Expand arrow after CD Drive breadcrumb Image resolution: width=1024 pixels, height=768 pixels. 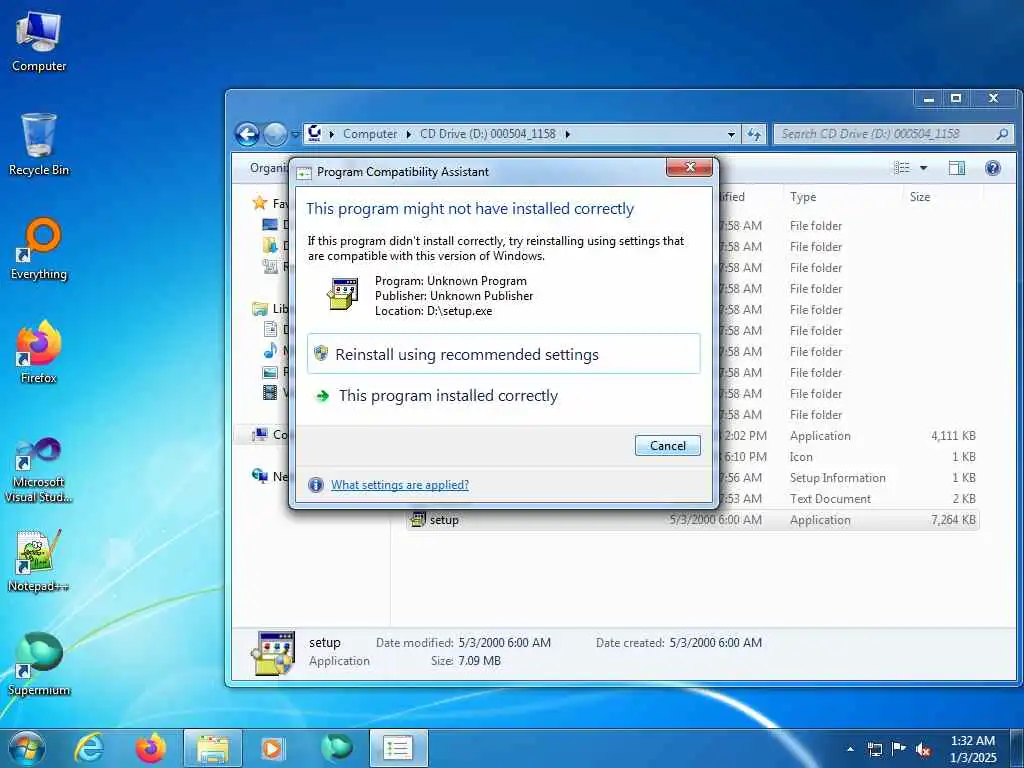(x=568, y=134)
